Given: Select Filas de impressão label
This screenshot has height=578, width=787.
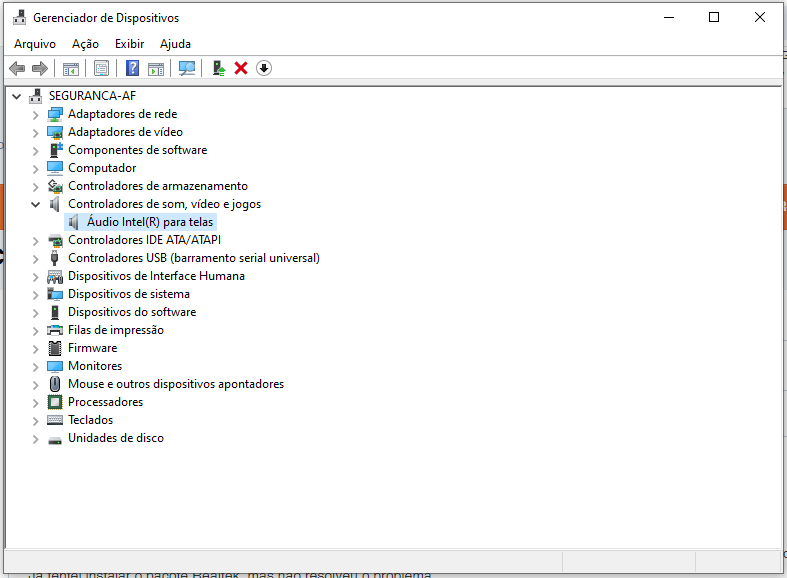Looking at the screenshot, I should (x=116, y=330).
